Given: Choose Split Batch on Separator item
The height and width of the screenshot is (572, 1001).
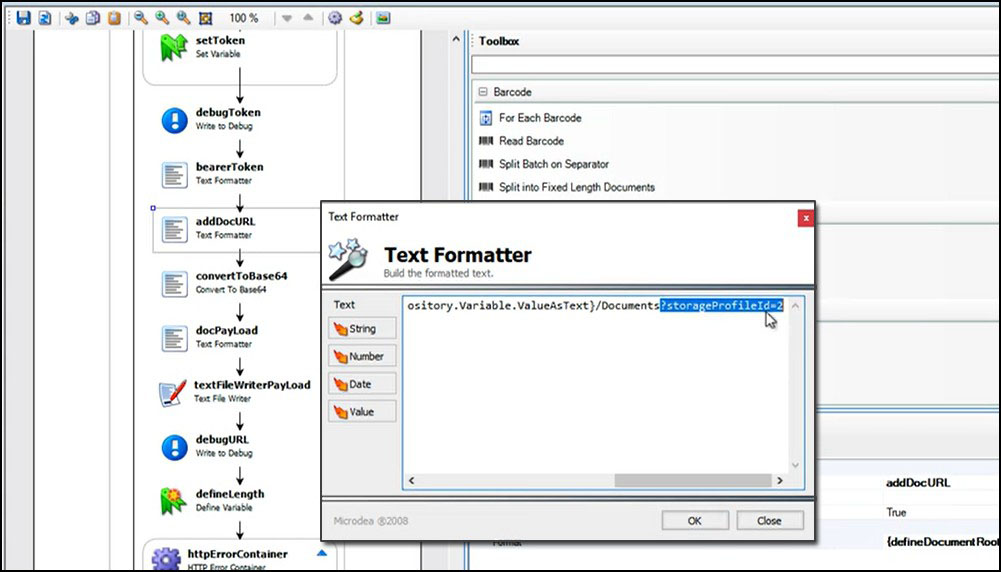Looking at the screenshot, I should (553, 164).
